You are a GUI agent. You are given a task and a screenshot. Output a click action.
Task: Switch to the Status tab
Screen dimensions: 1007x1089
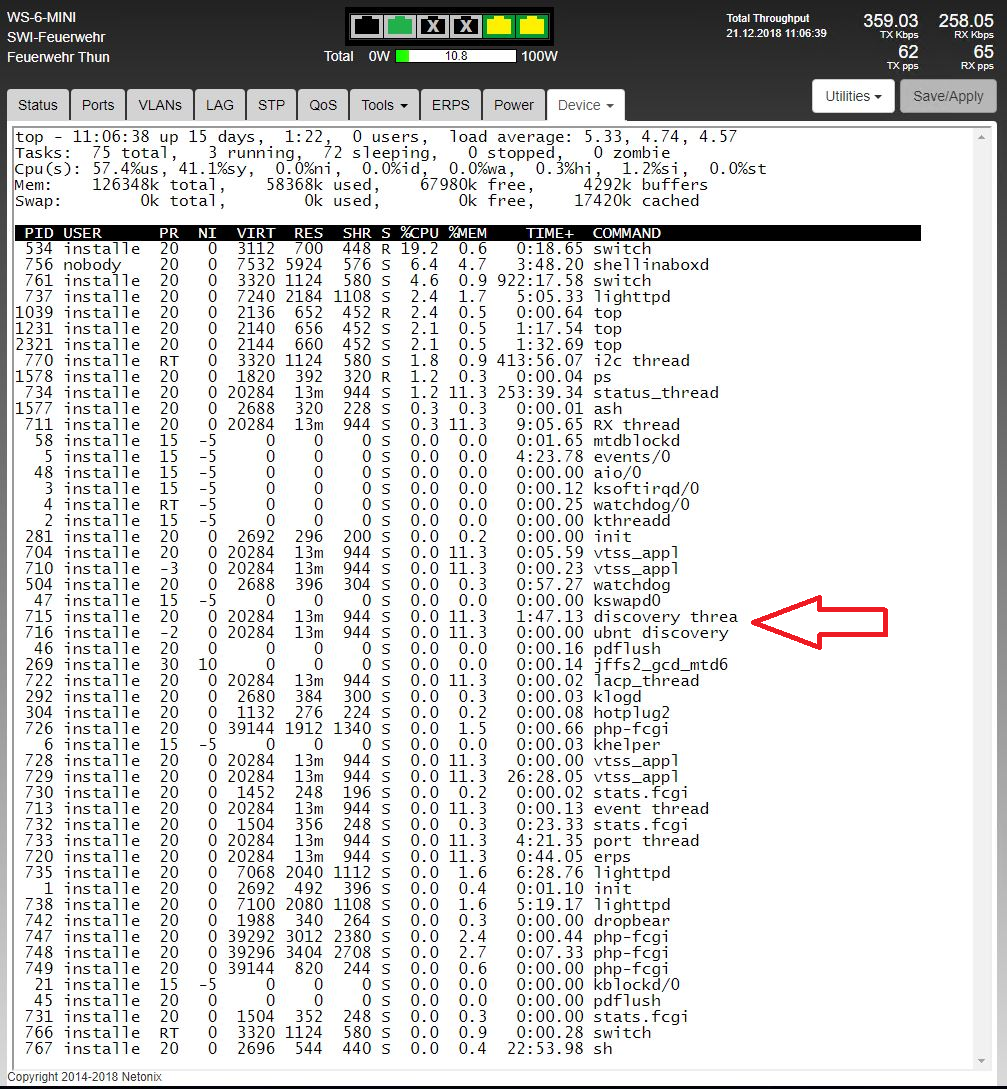[38, 105]
